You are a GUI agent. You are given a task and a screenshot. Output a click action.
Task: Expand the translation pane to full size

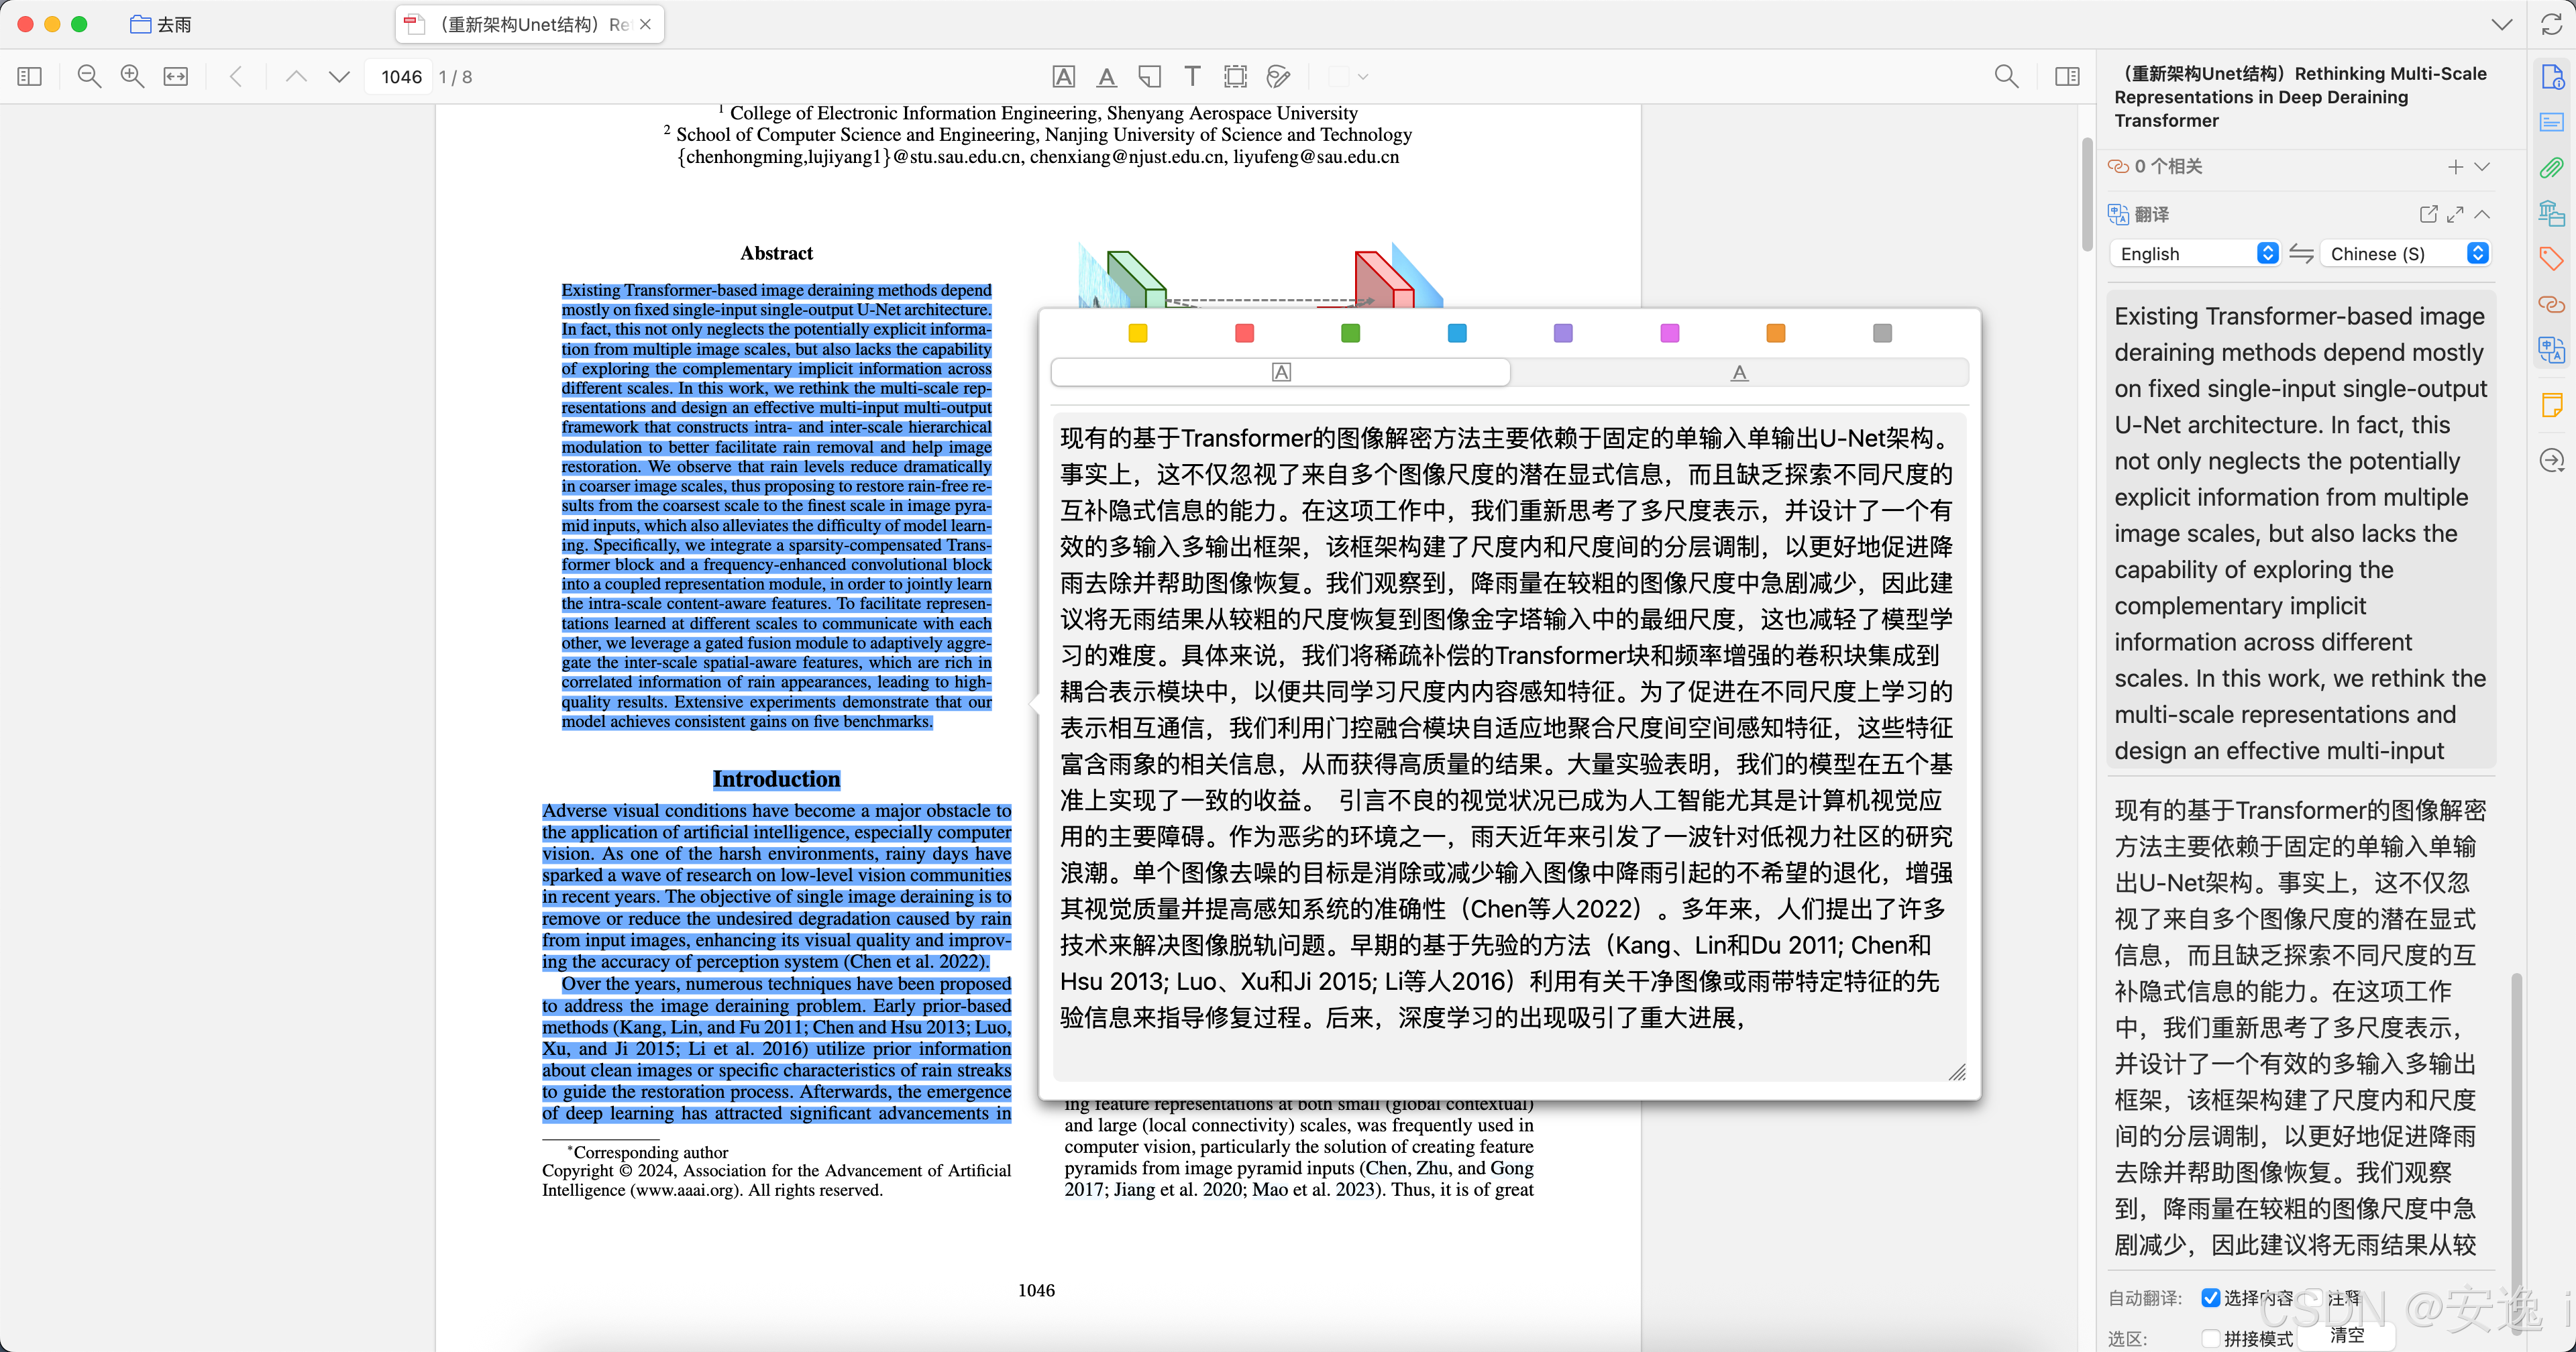point(2455,214)
